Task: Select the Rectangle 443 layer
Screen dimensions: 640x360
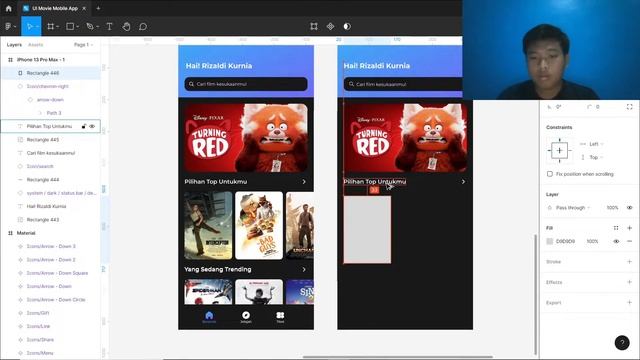Action: 43,220
